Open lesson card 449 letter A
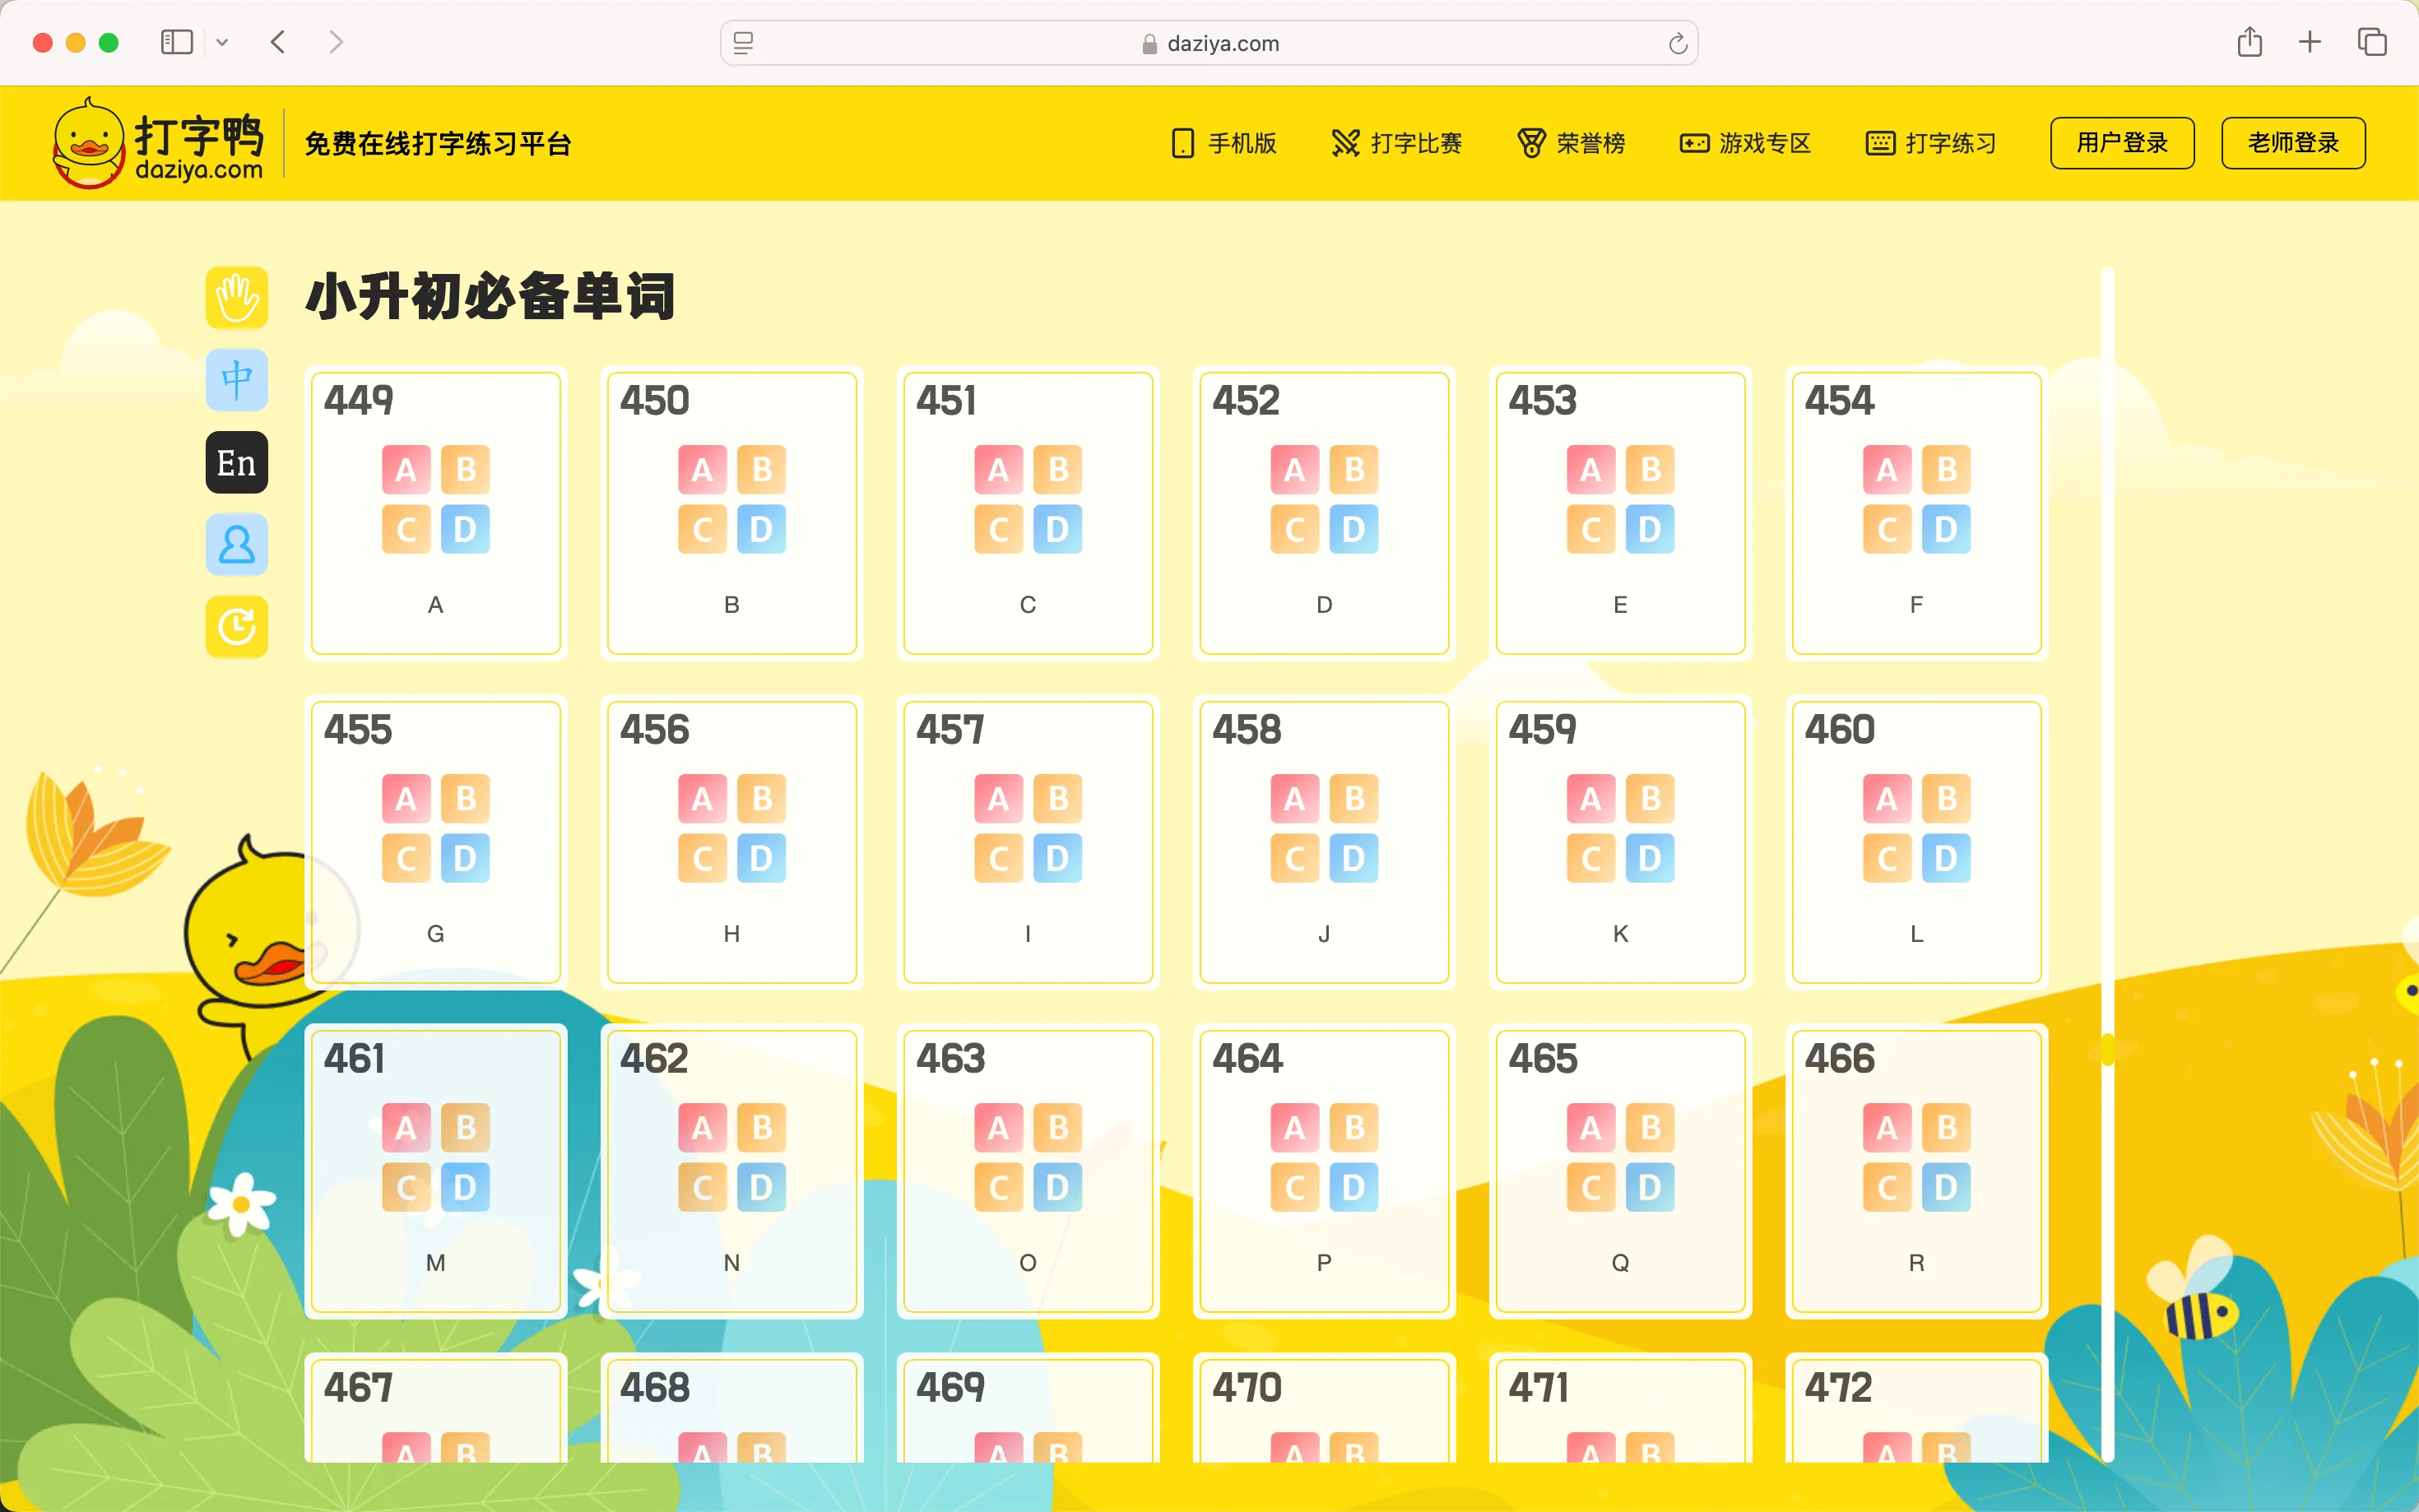 coord(435,513)
